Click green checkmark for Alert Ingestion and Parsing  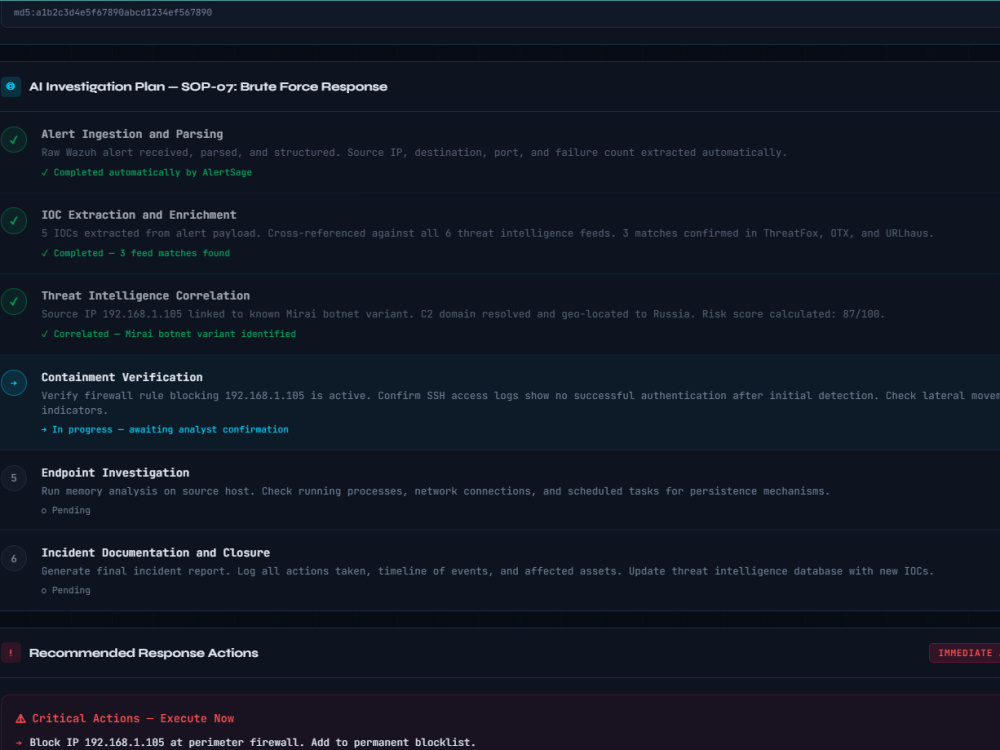pyautogui.click(x=14, y=140)
